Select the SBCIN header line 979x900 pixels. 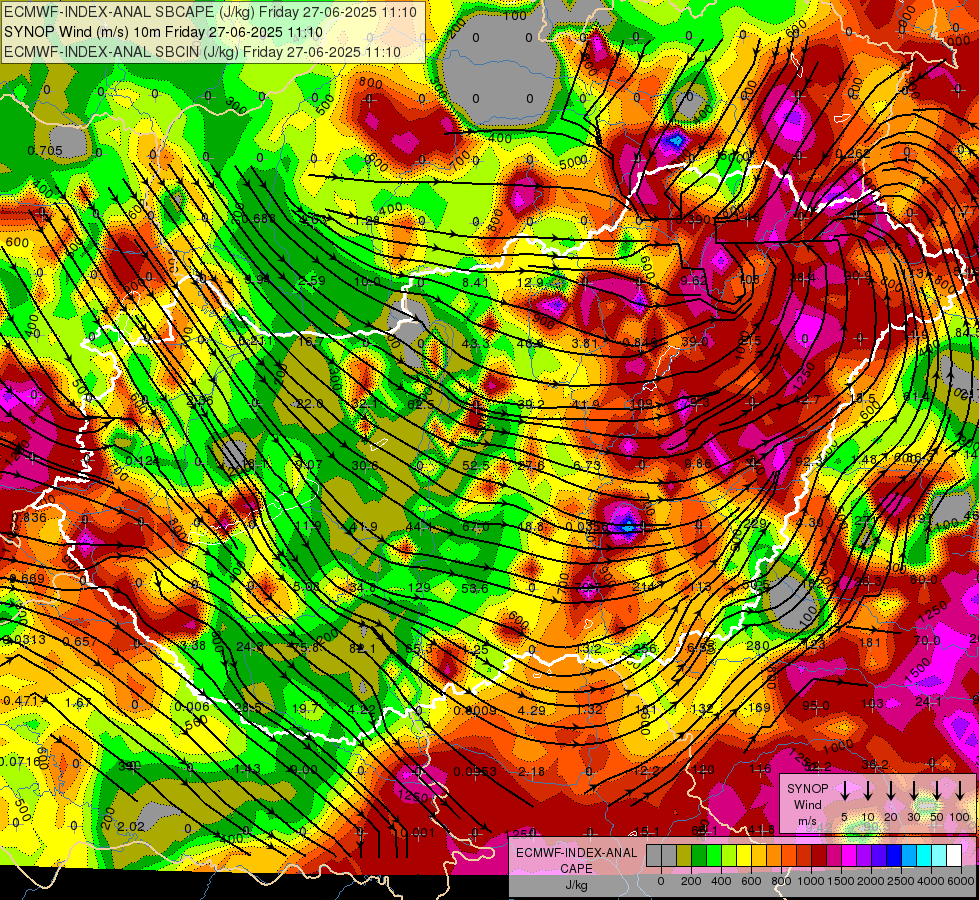202,52
